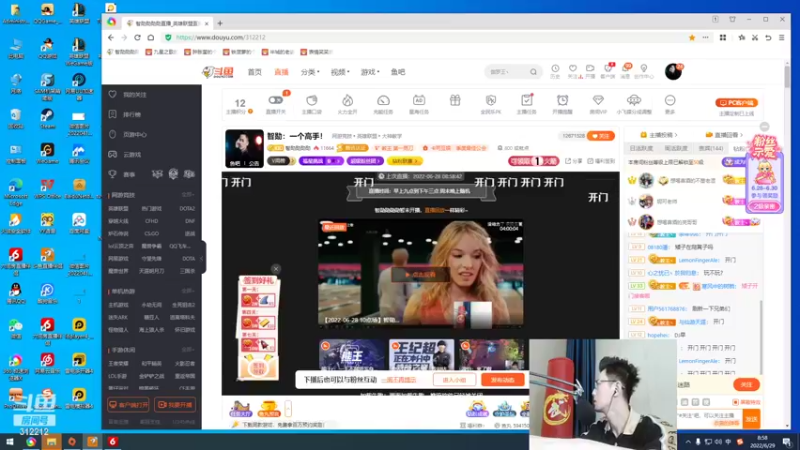Open the More ellipsis icon in toolbar
This screenshot has width=800, height=450.
670,101
